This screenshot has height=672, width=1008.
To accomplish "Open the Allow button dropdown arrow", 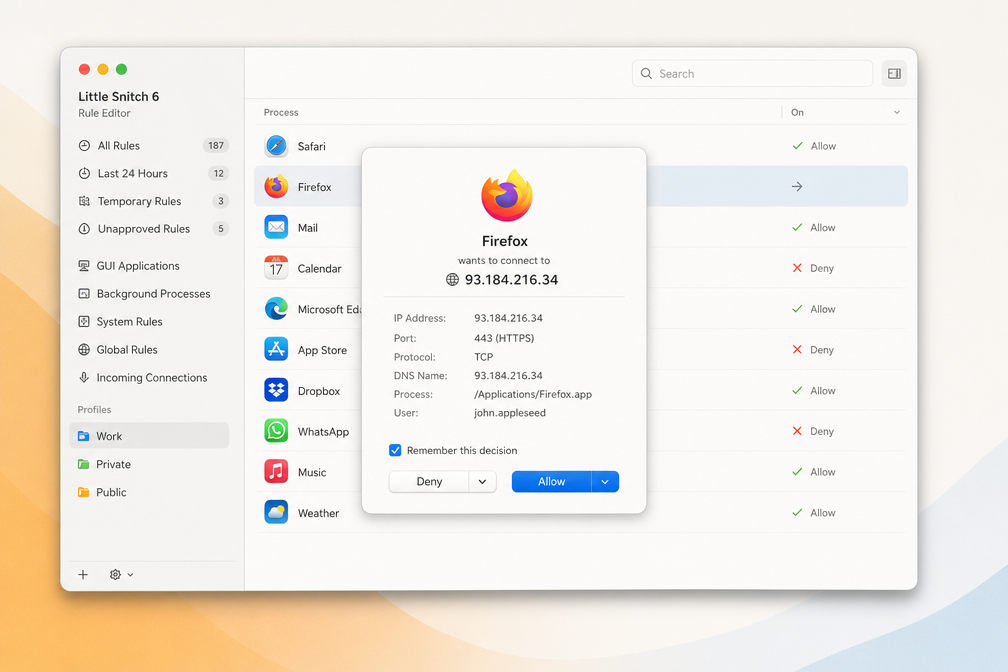I will pos(605,482).
